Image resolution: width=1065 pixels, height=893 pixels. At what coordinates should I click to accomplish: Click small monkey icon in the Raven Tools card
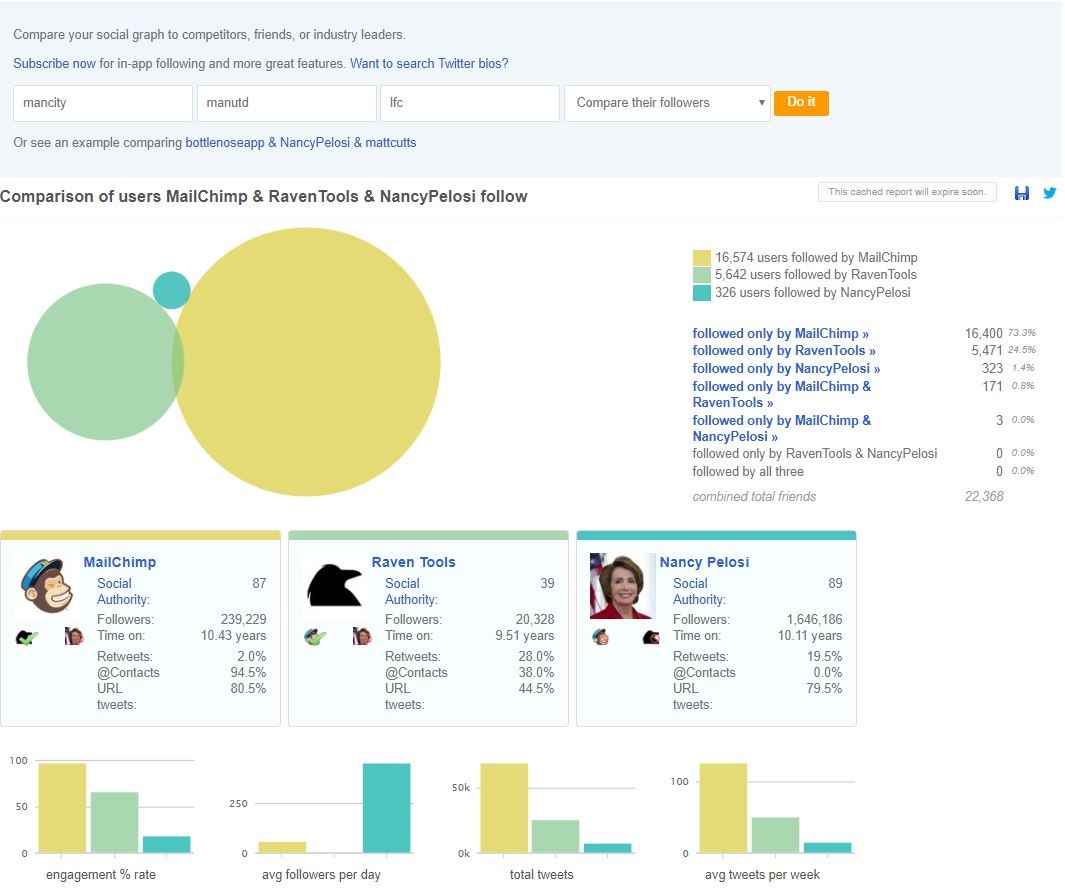tap(315, 637)
